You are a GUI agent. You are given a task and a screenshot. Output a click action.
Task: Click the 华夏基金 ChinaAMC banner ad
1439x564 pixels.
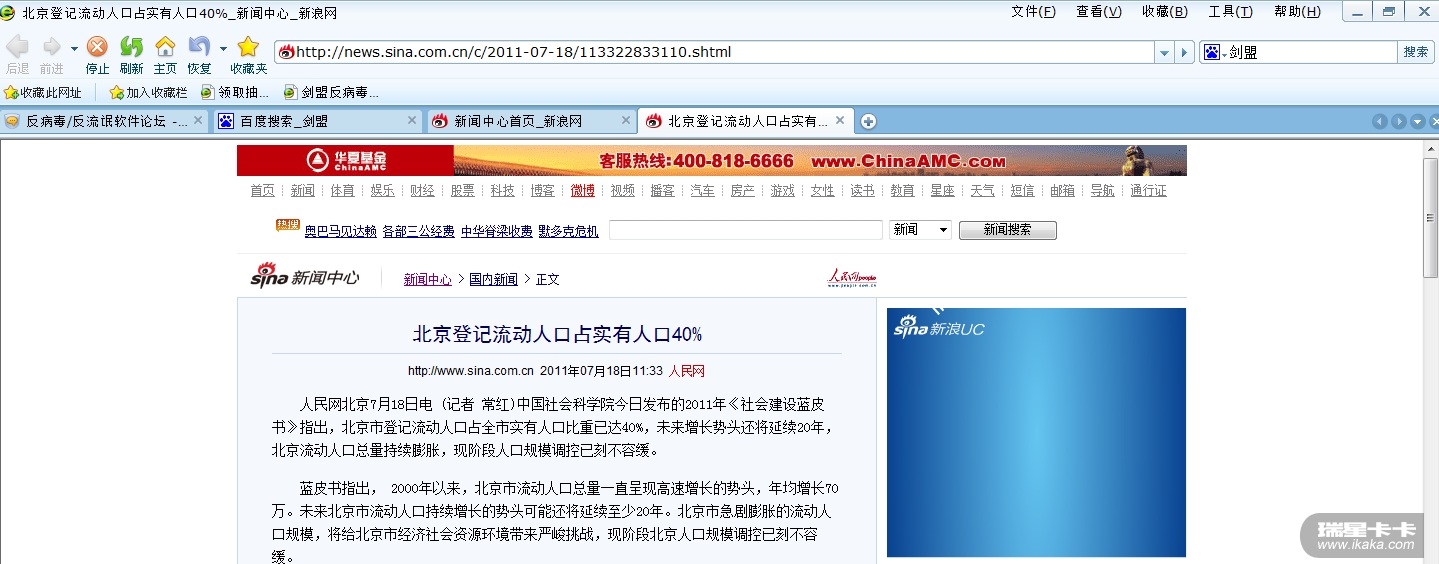click(712, 160)
